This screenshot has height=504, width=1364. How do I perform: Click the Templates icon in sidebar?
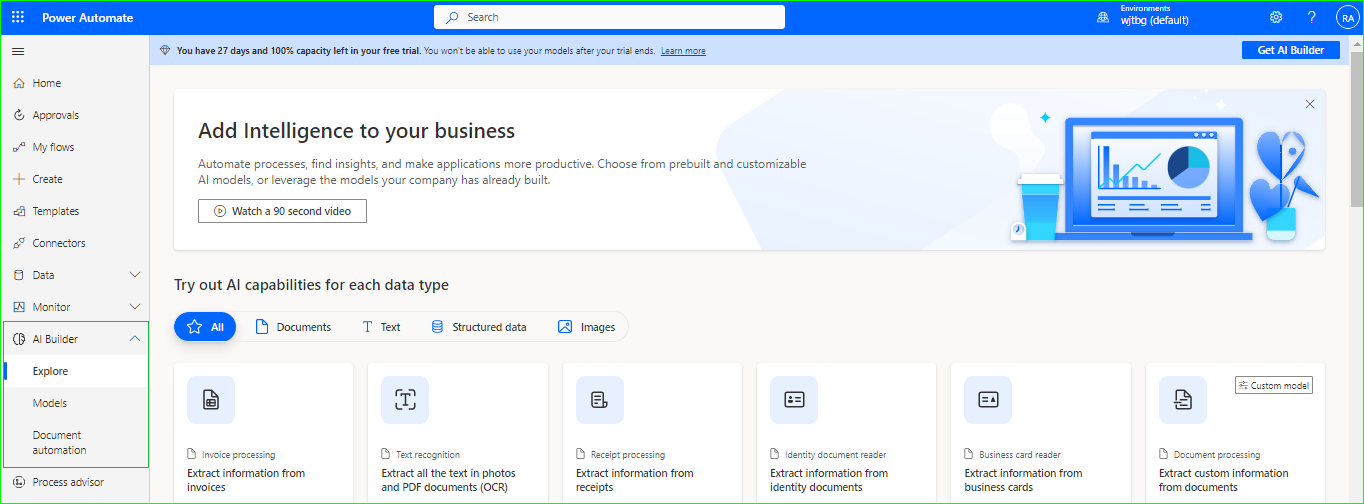18,211
